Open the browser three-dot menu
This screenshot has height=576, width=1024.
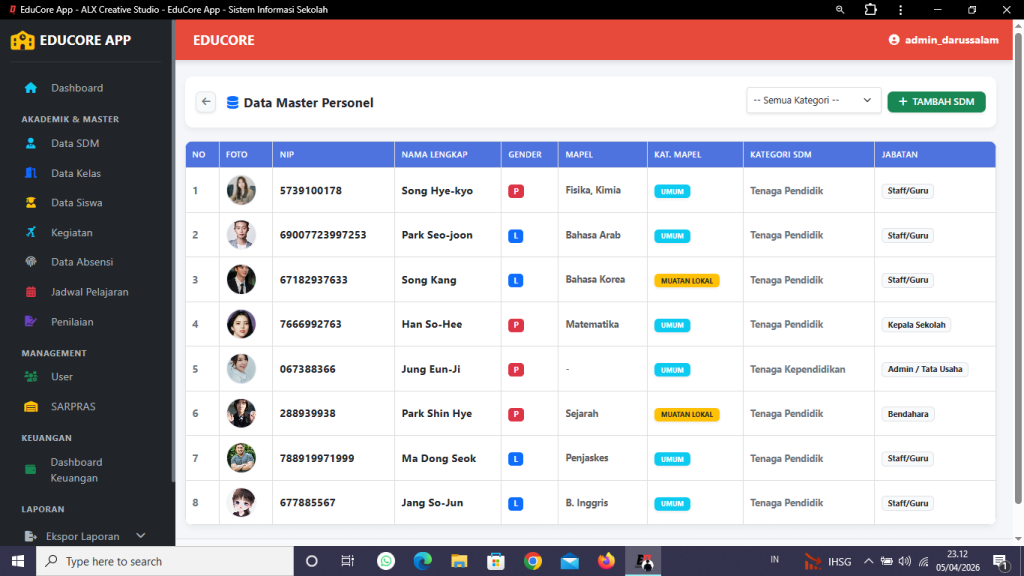[x=901, y=10]
